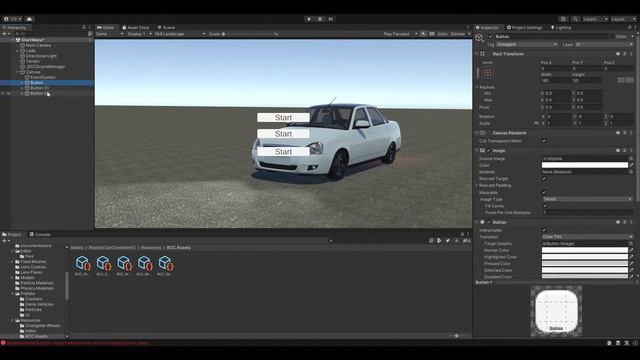The image size is (640, 360).
Task: Click the first RCC prefab asset
Action: pyautogui.click(x=83, y=266)
